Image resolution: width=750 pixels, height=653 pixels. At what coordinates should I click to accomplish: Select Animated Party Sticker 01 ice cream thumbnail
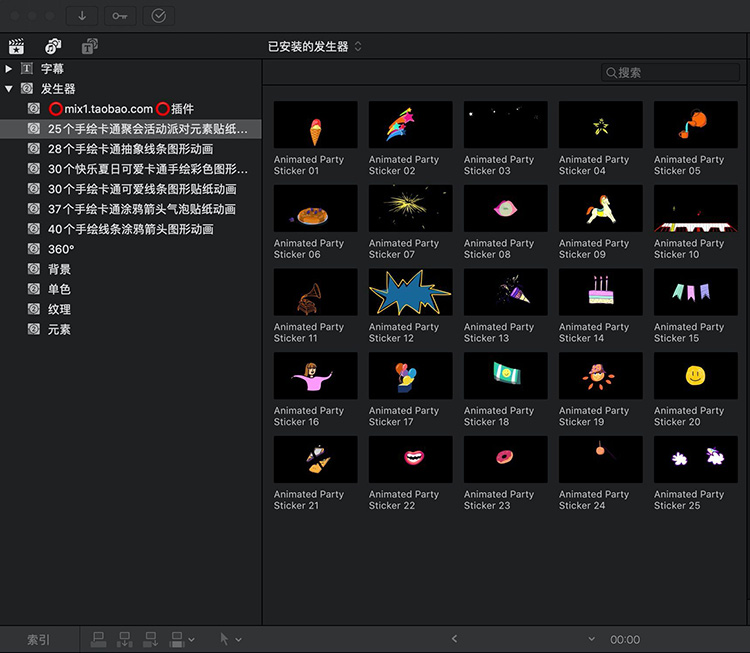click(315, 124)
